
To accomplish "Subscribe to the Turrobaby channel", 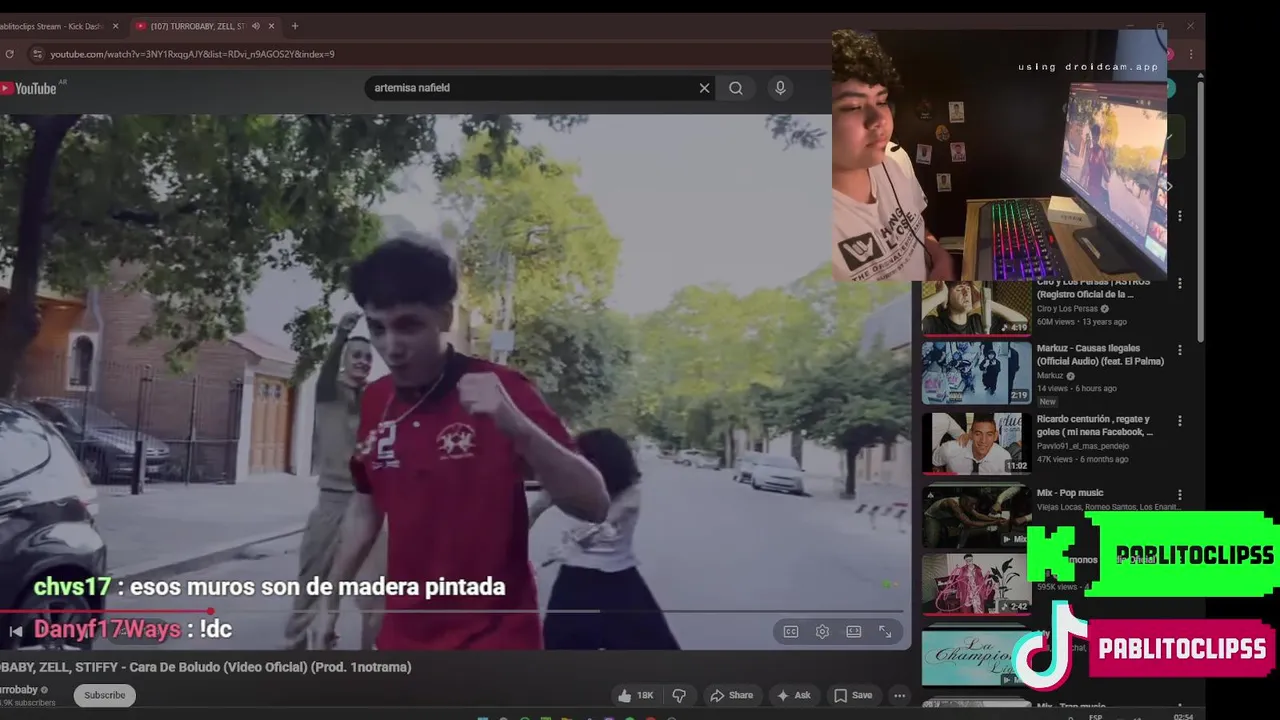I will pyautogui.click(x=105, y=695).
